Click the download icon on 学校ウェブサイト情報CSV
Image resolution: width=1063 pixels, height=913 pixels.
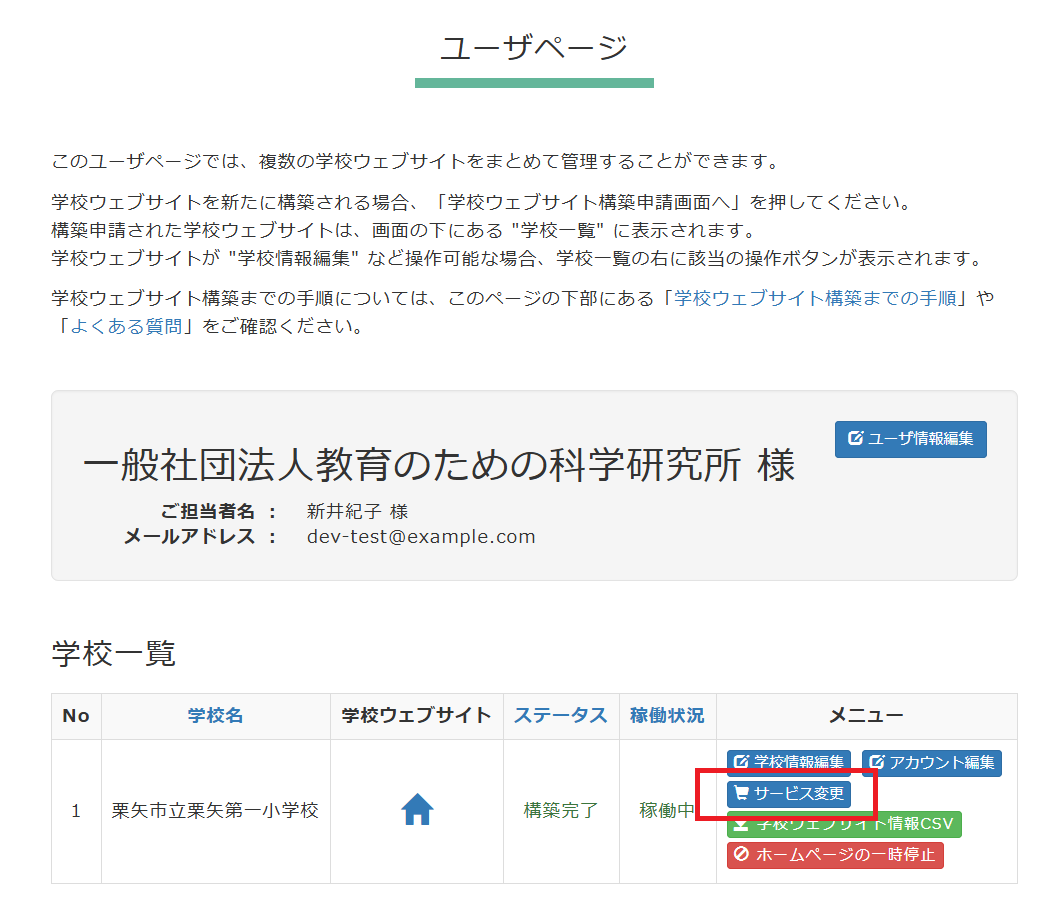[x=741, y=825]
